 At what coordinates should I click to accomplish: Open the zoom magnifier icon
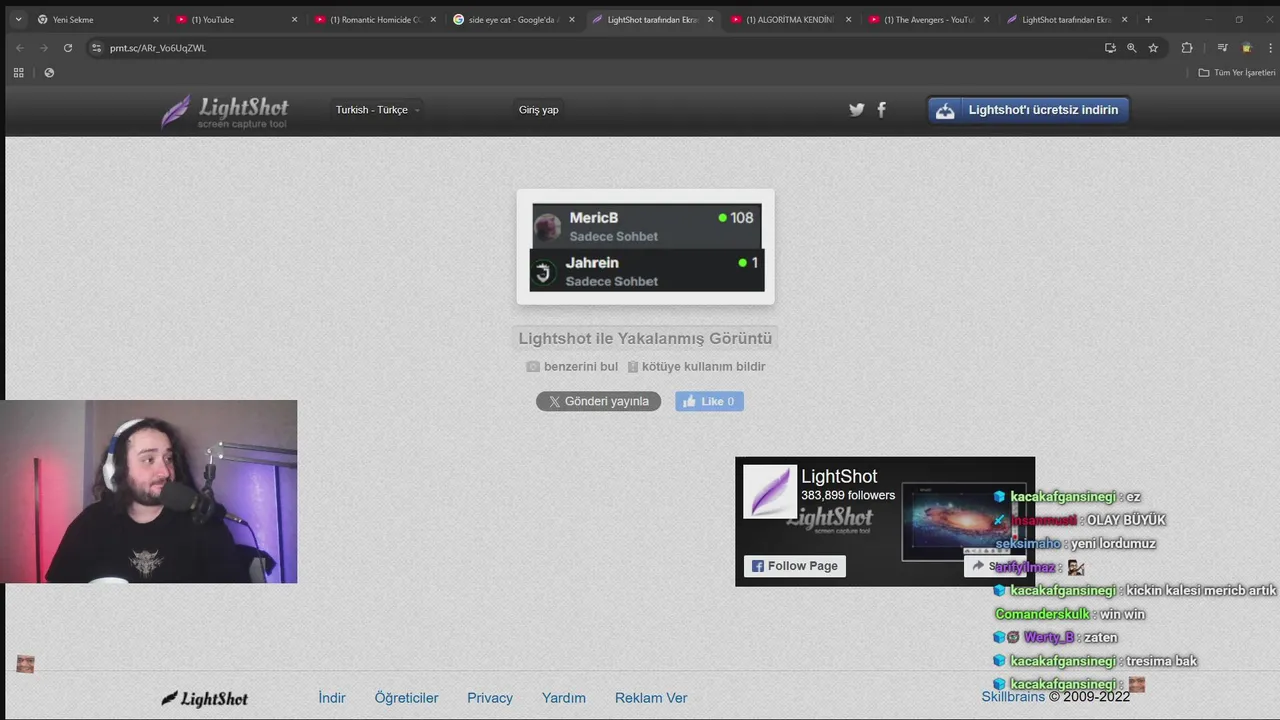point(1132,48)
